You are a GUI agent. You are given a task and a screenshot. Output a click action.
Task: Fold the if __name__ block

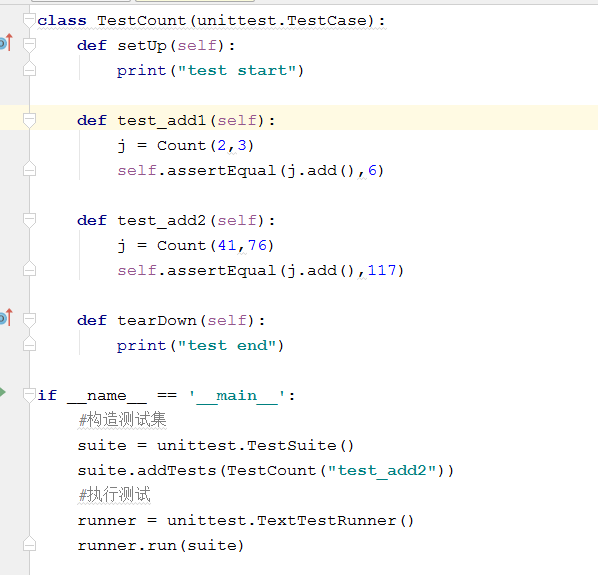(29, 395)
